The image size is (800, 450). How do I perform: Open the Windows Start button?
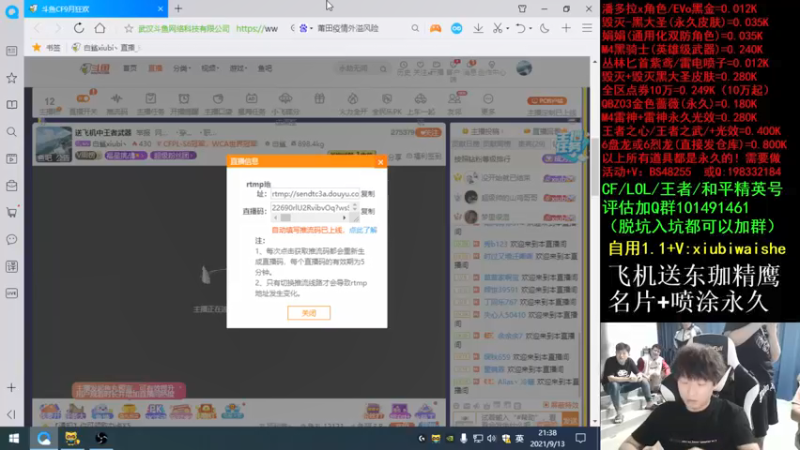[14, 438]
